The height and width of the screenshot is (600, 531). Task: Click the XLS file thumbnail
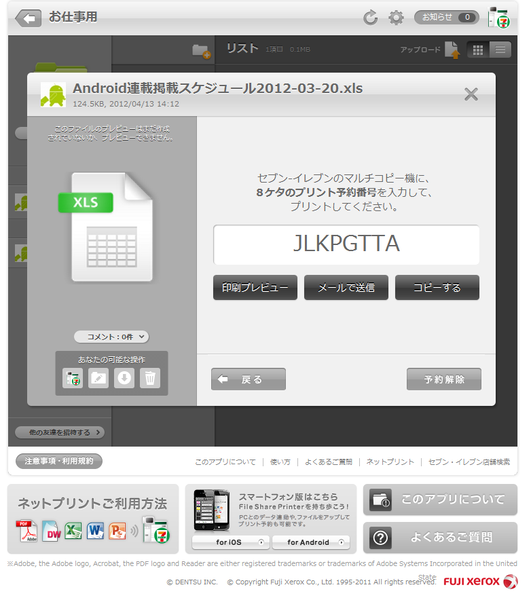[x=108, y=227]
